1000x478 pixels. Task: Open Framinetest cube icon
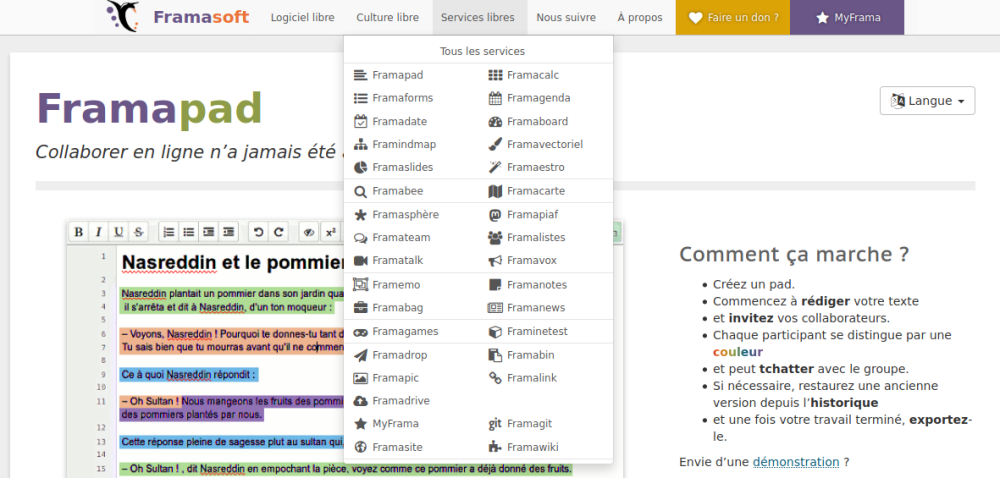[x=496, y=332]
